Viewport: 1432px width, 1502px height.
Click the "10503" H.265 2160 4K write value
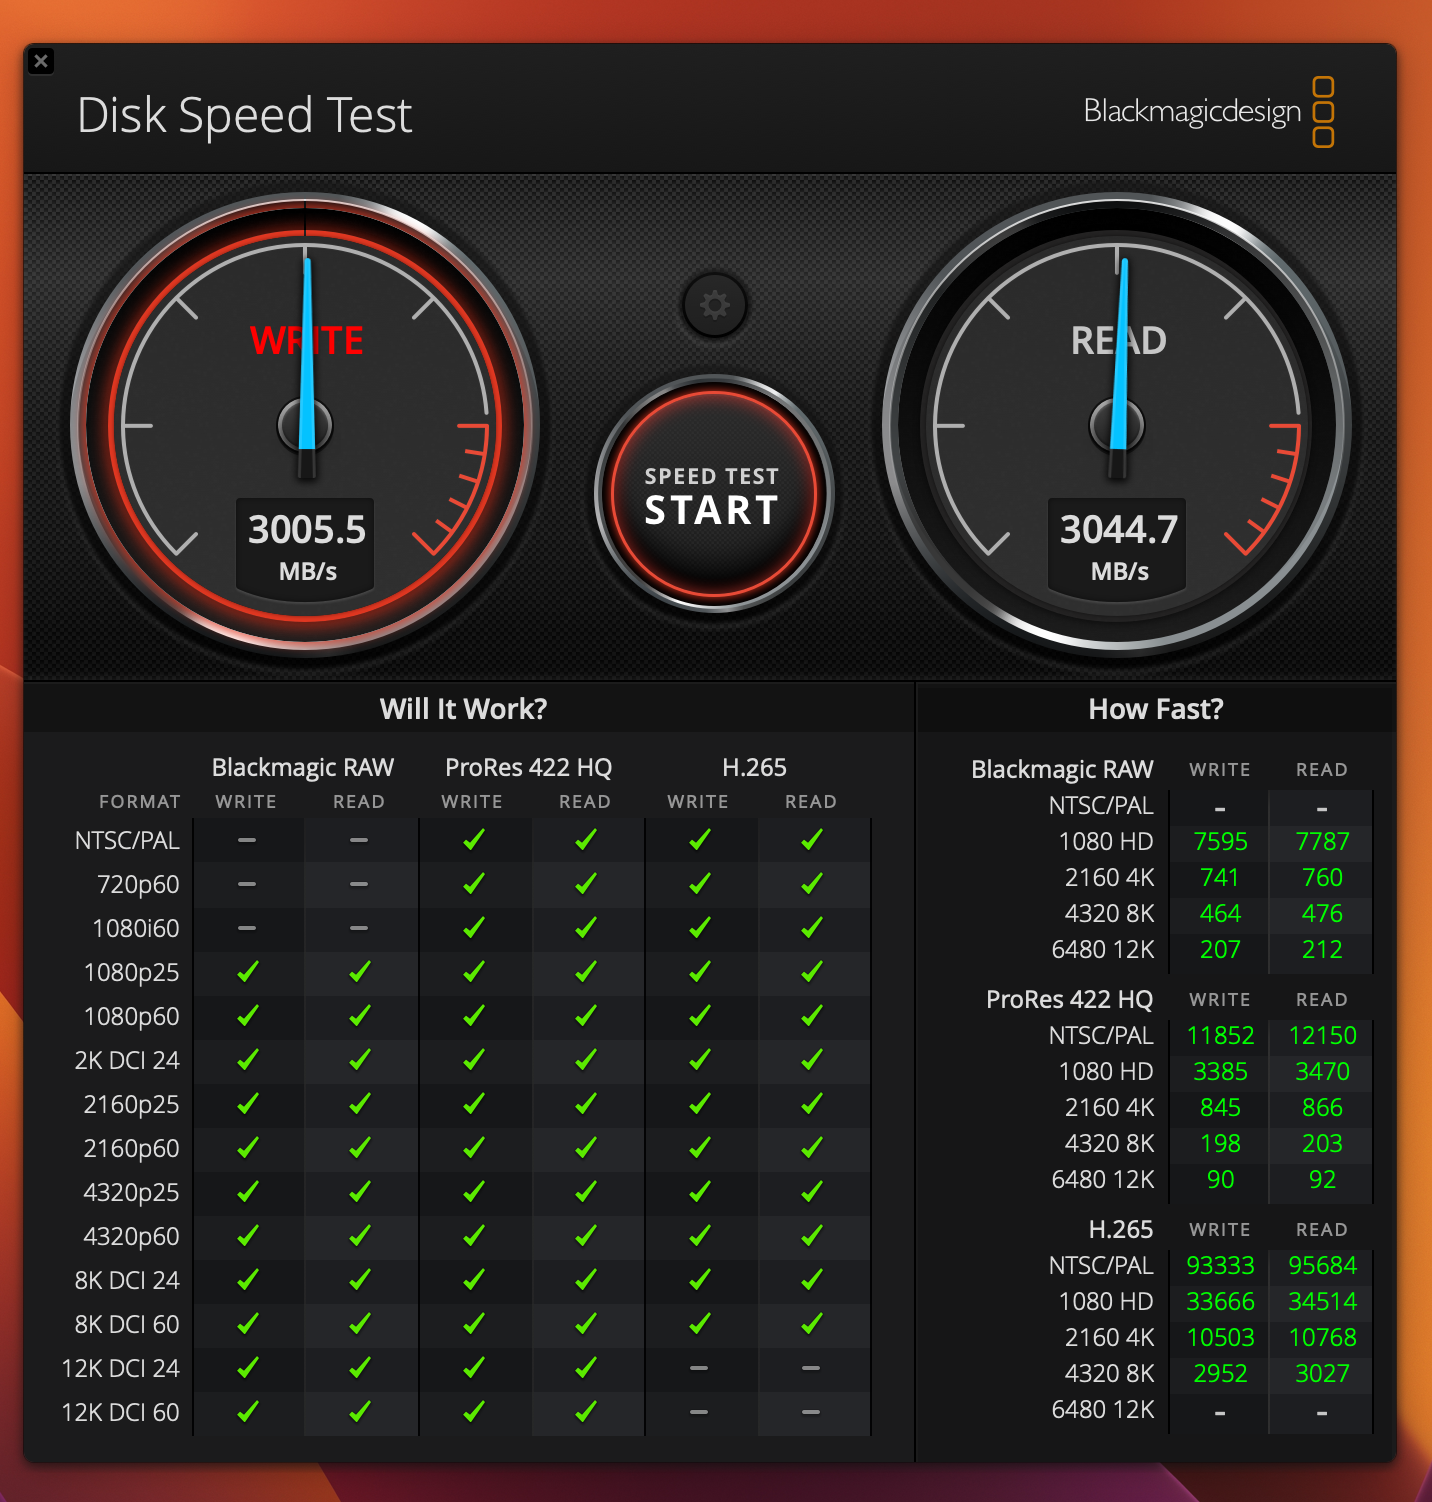1220,1338
